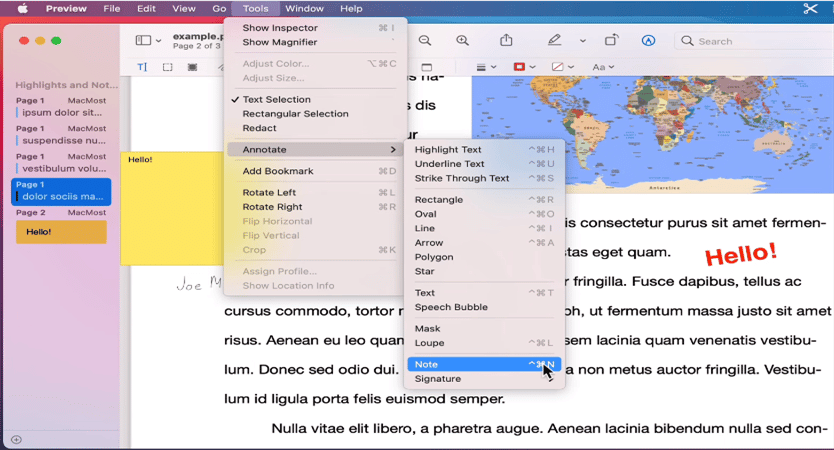Open the sidebar view dropdown arrow
Viewport: 834px width, 450px height.
[159, 41]
